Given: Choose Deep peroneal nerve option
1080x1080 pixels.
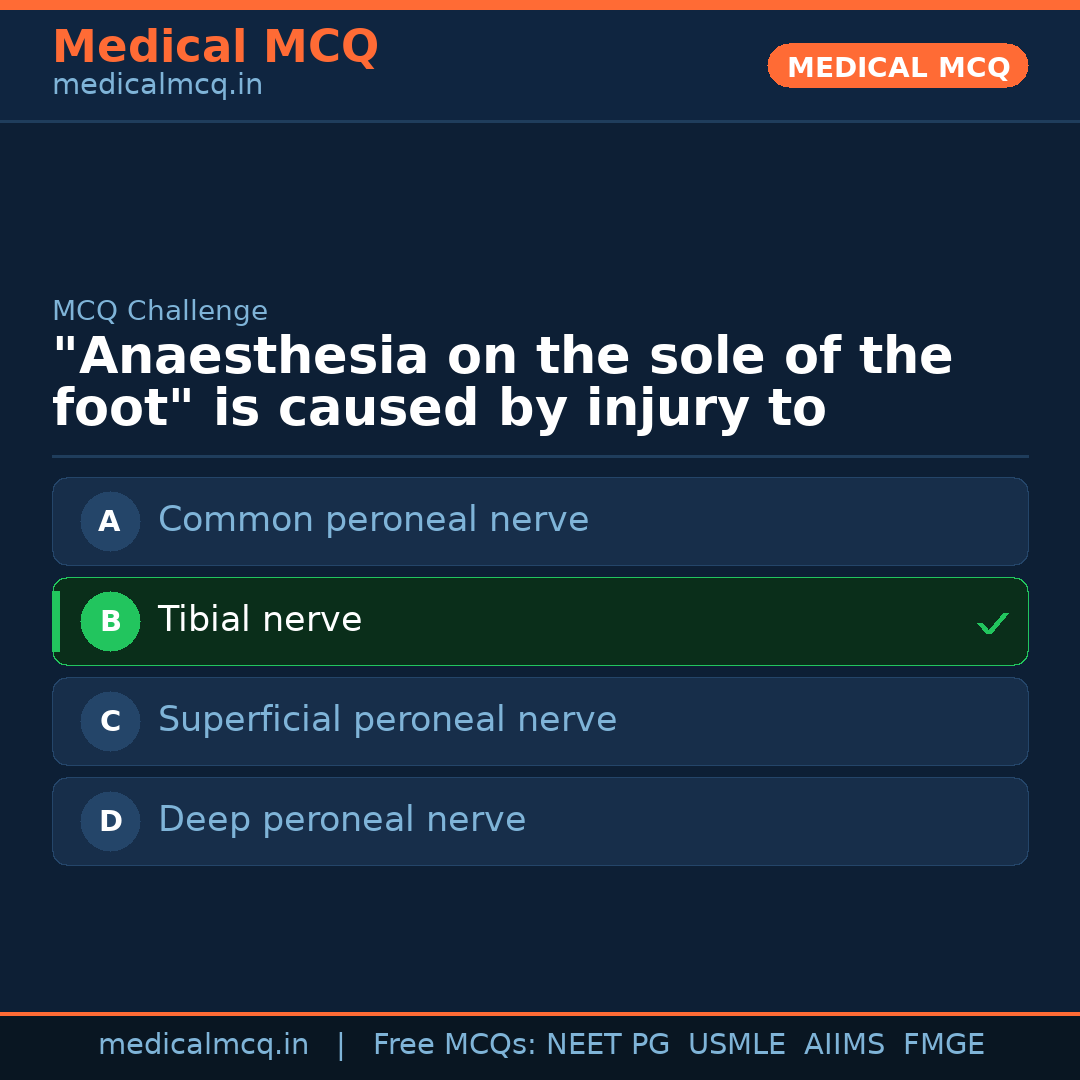Looking at the screenshot, I should tap(342, 820).
